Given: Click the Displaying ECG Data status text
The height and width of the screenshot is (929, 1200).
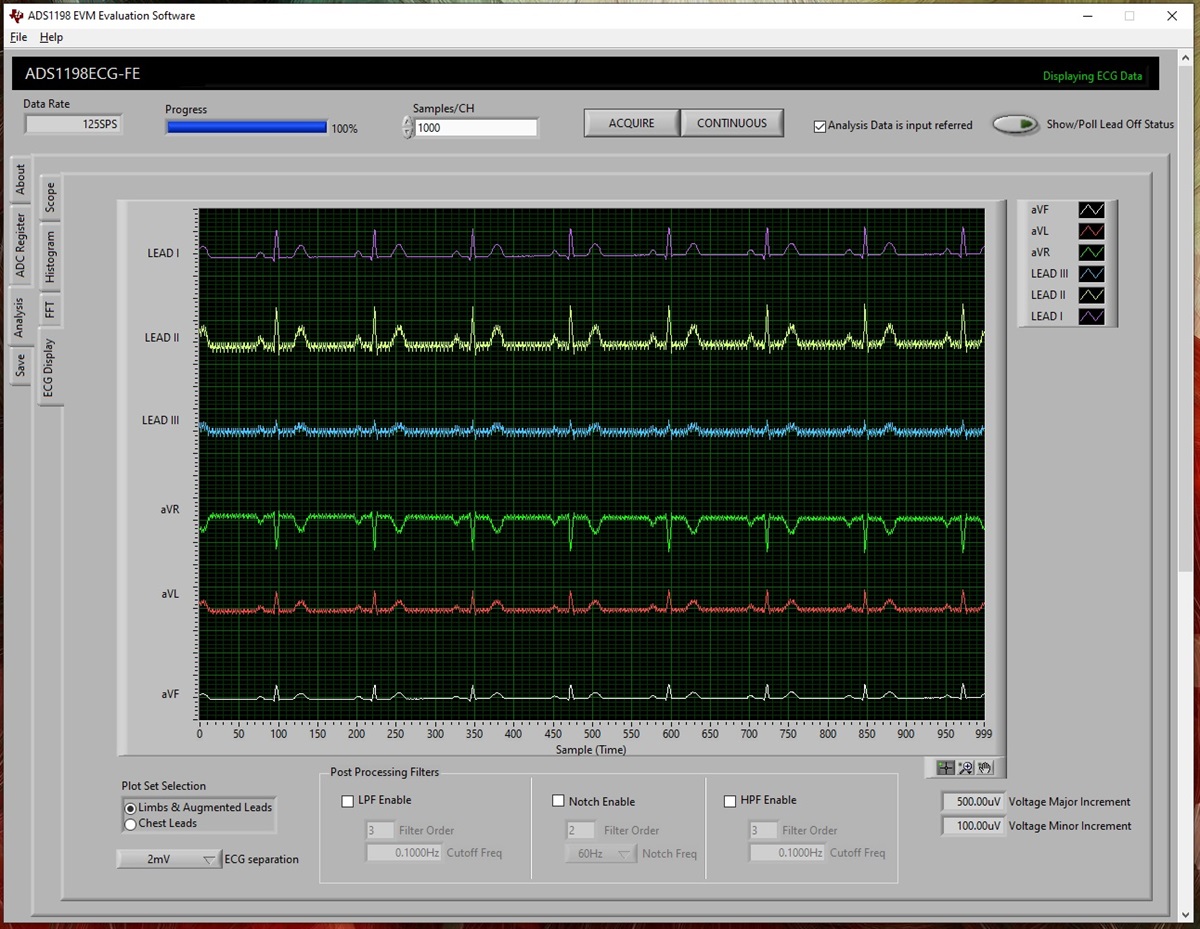Looking at the screenshot, I should click(x=1092, y=76).
